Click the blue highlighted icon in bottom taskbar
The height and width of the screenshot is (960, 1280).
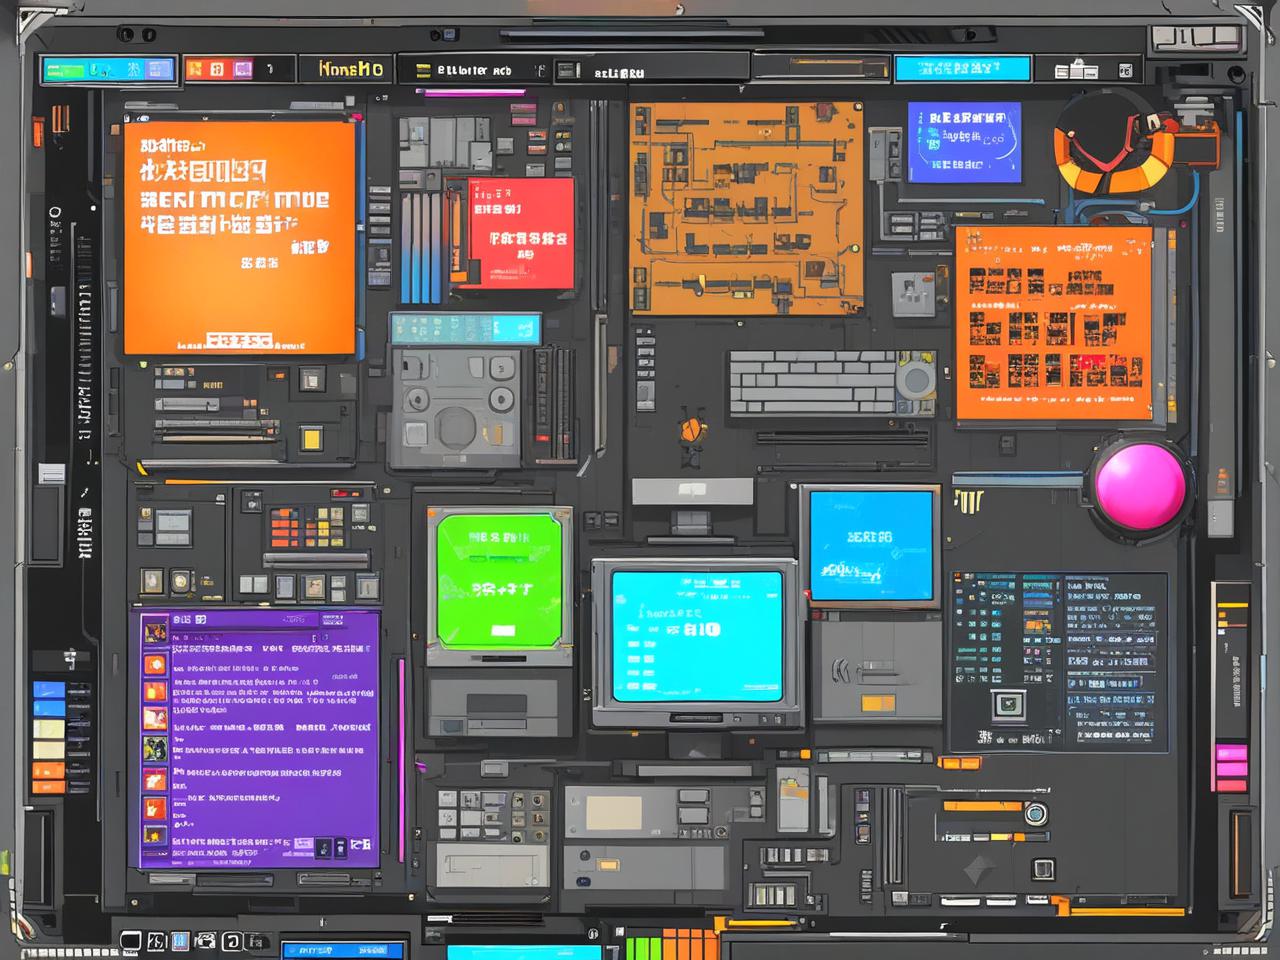[180, 941]
